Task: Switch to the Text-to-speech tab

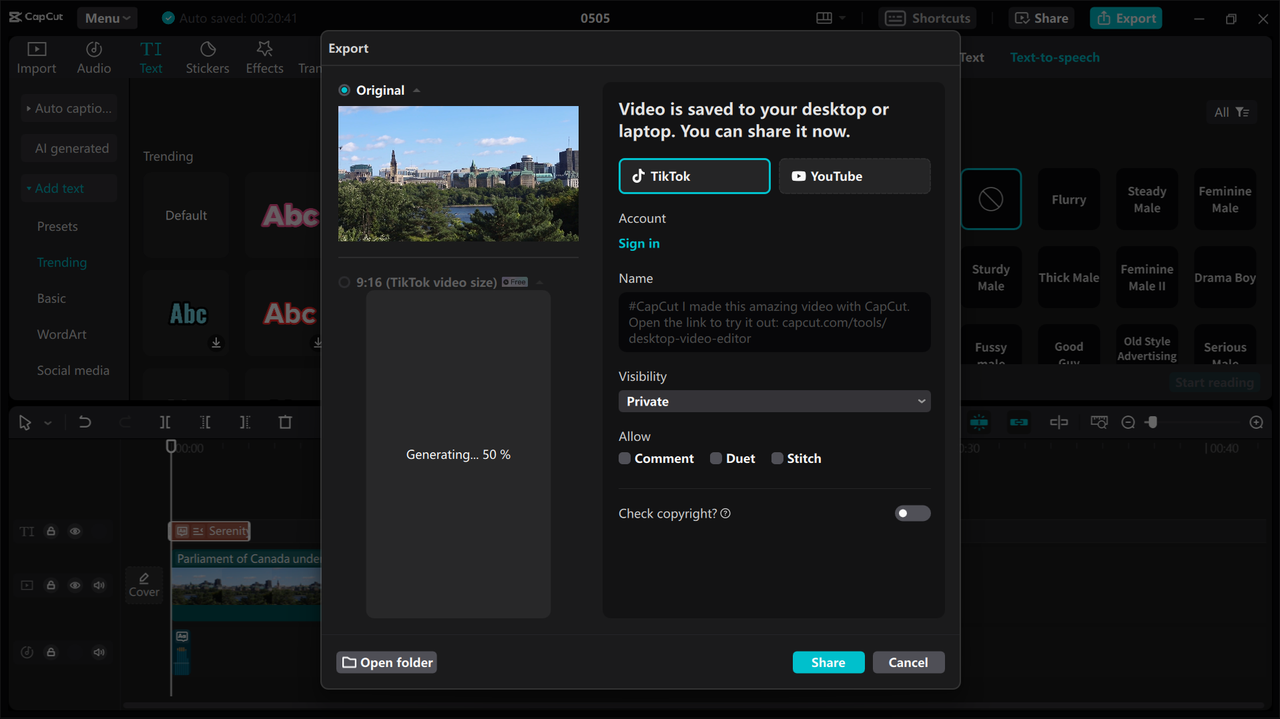Action: [x=1055, y=57]
